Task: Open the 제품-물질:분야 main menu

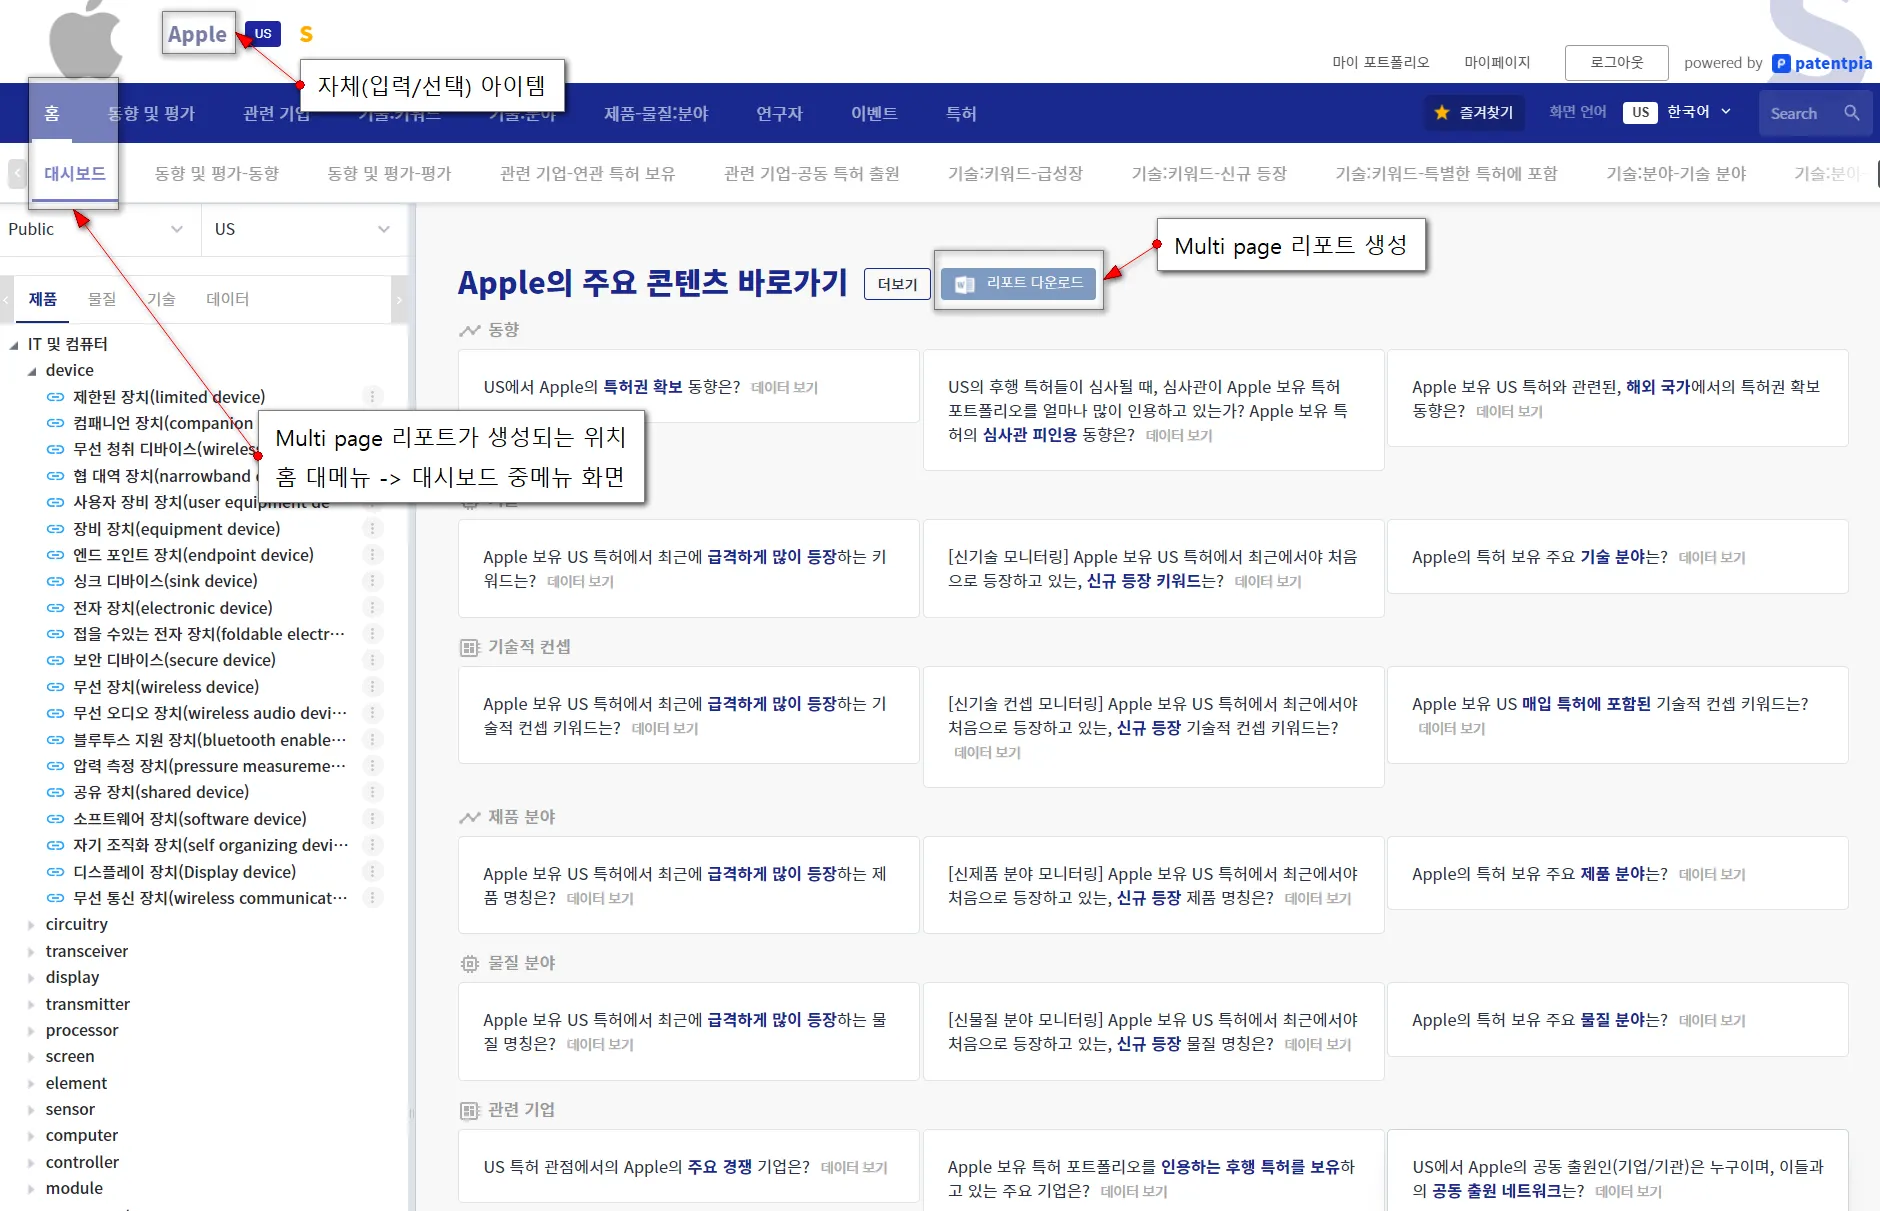Action: tap(656, 114)
